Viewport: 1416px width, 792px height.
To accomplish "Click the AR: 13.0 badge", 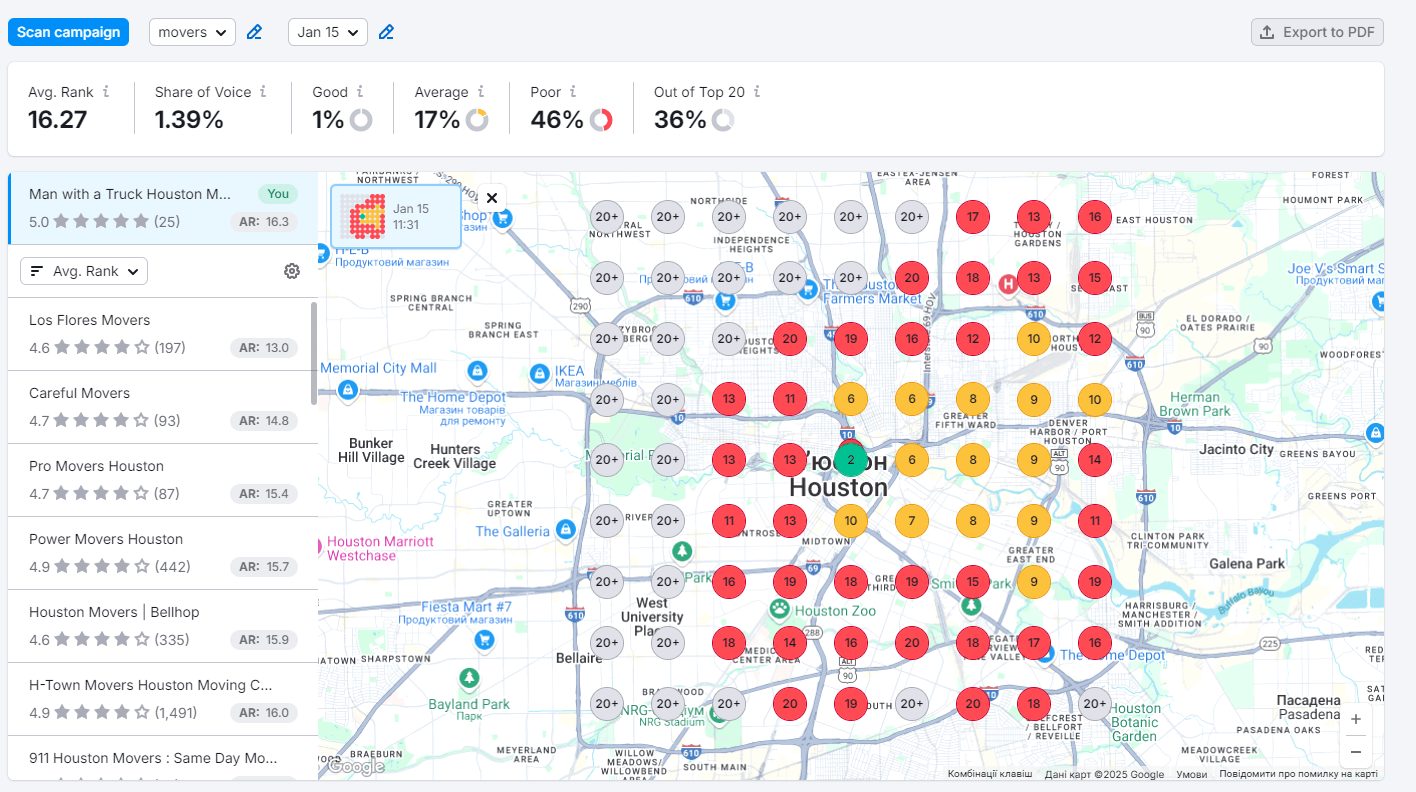I will tap(264, 348).
